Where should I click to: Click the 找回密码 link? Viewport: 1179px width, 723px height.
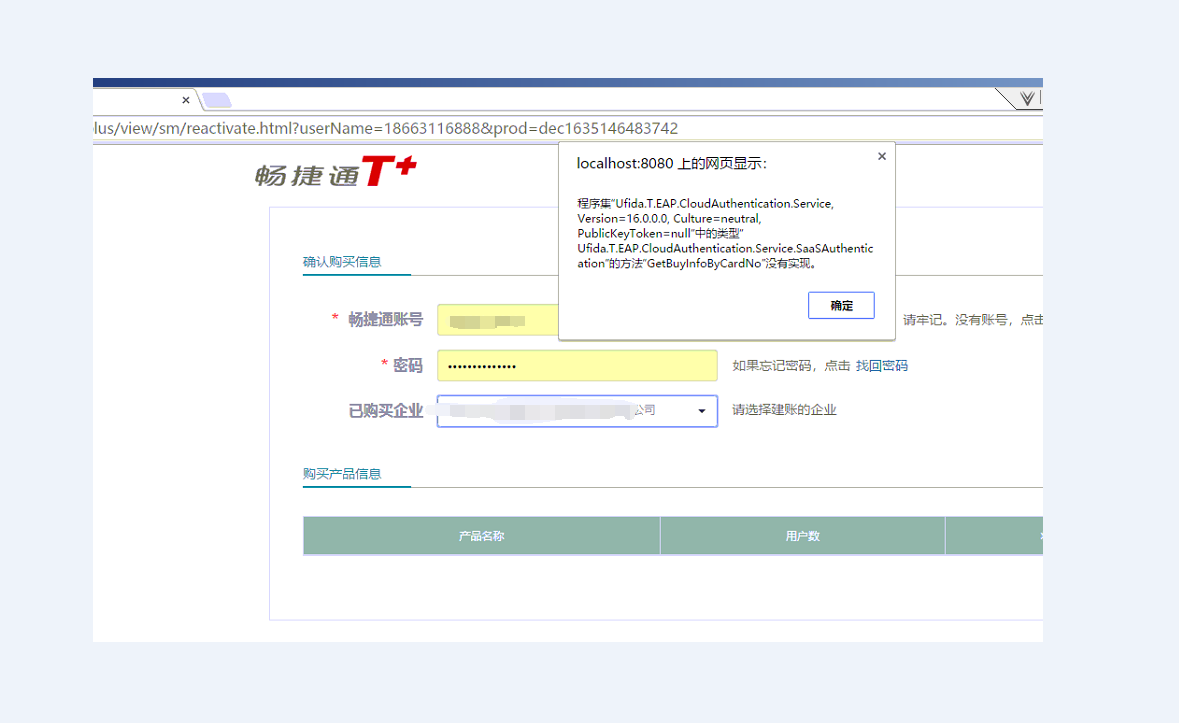coord(881,365)
